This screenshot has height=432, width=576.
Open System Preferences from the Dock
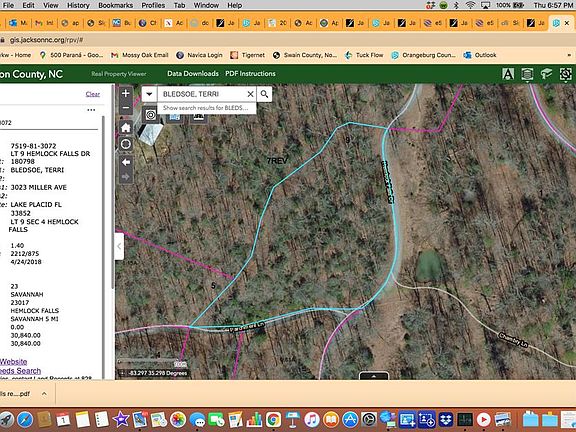[x=369, y=419]
